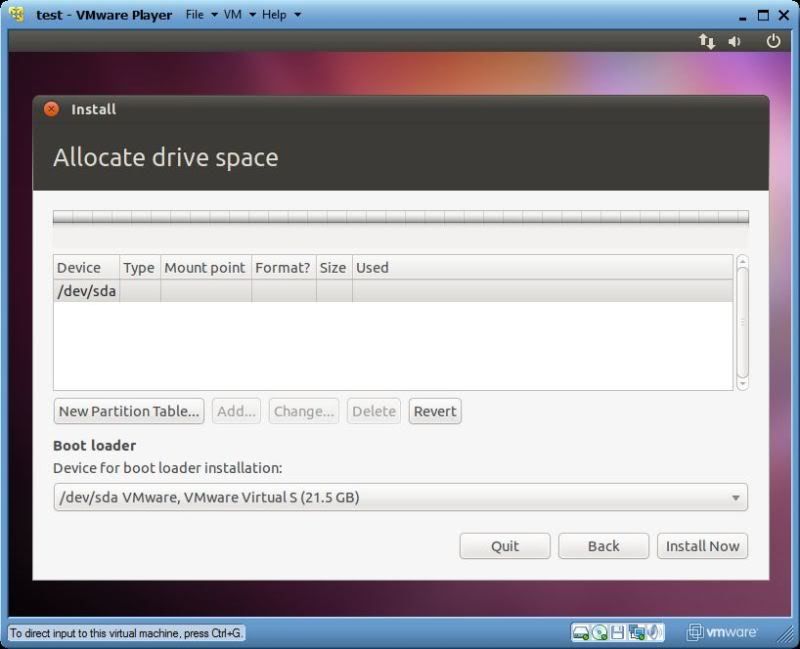Click the vmware logo in status bar
800x649 pixels.
722,632
